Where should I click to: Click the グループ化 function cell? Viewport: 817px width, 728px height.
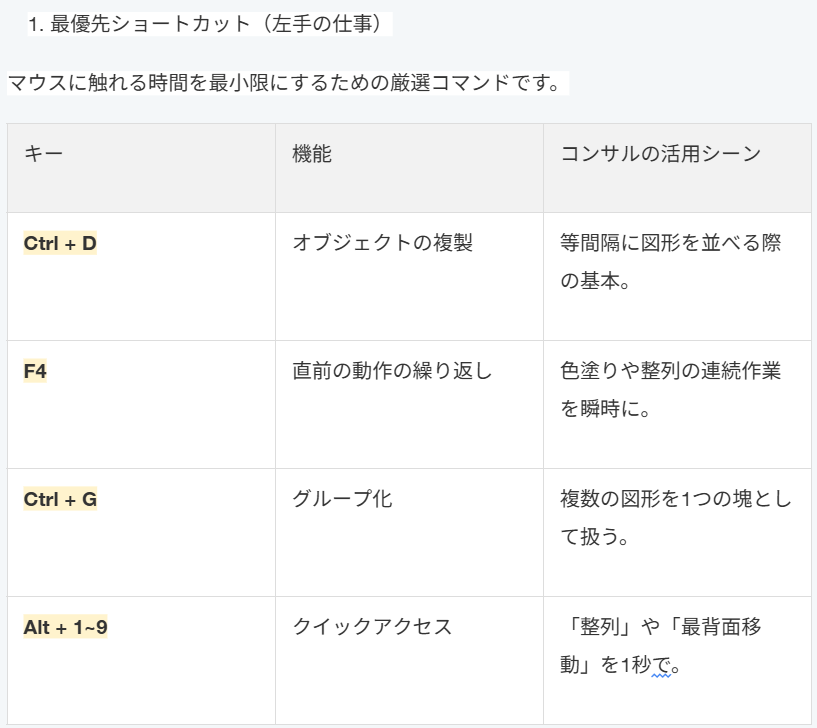click(342, 499)
